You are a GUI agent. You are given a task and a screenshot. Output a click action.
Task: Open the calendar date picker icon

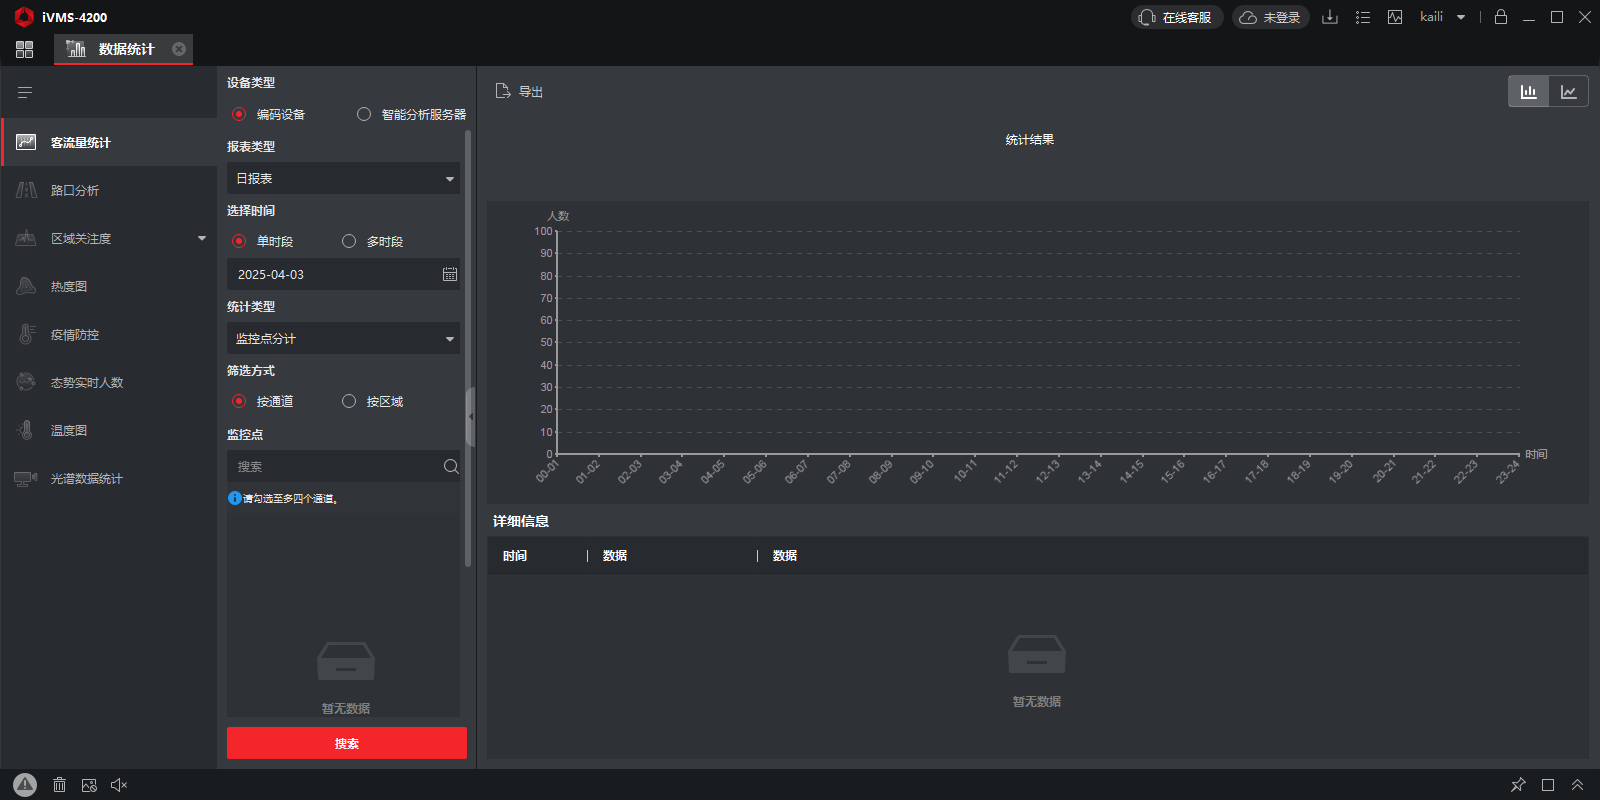point(450,274)
